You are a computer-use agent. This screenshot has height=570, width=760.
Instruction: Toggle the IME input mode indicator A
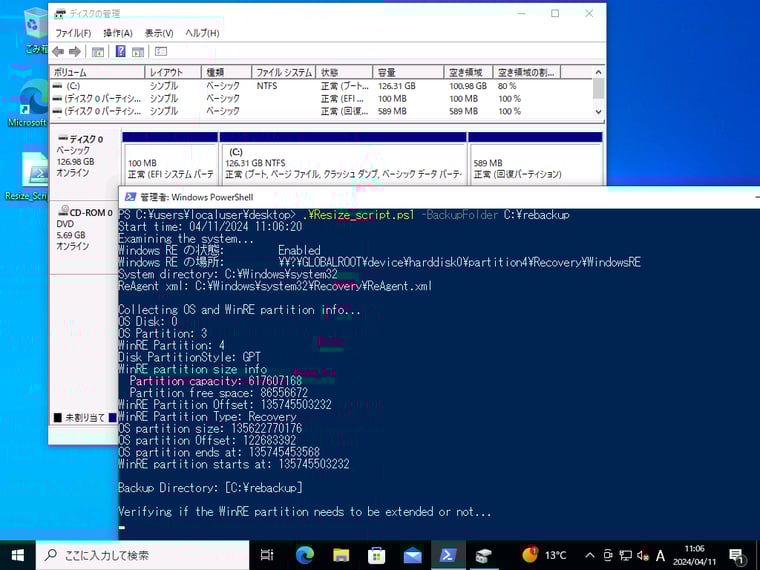[660, 555]
